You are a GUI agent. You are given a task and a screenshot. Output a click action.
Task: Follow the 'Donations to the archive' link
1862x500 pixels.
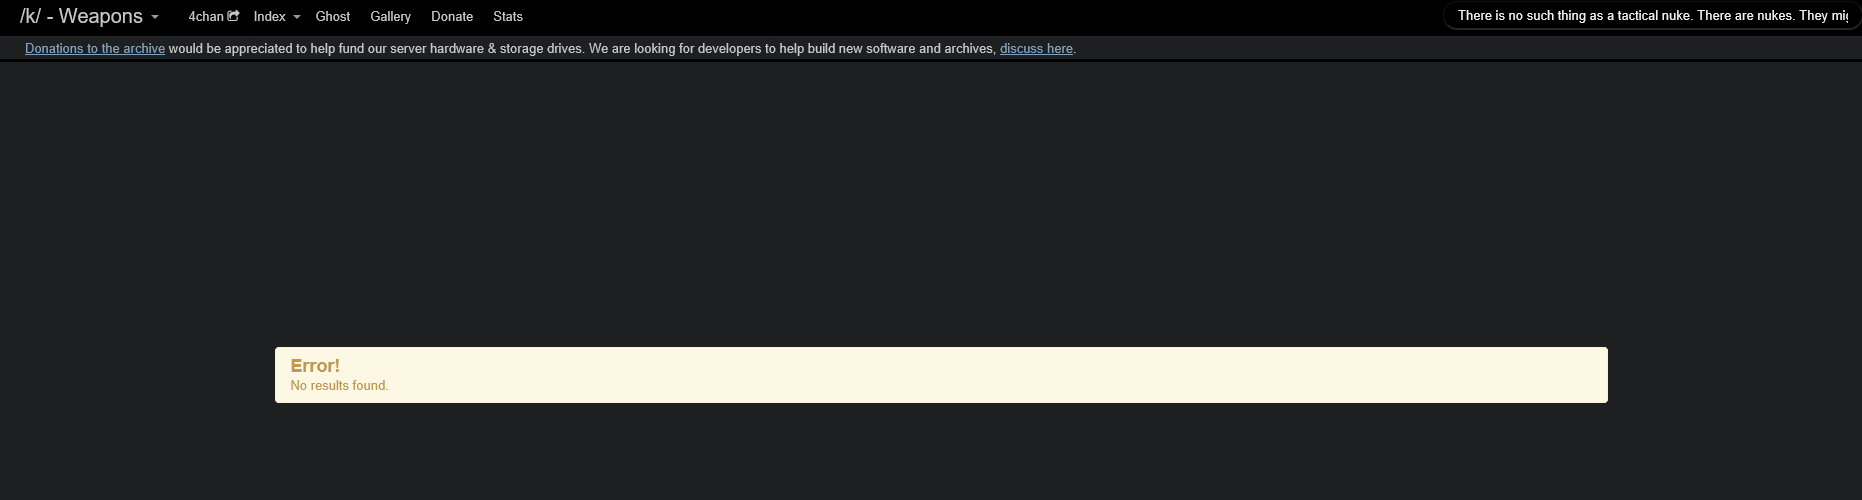tap(95, 48)
